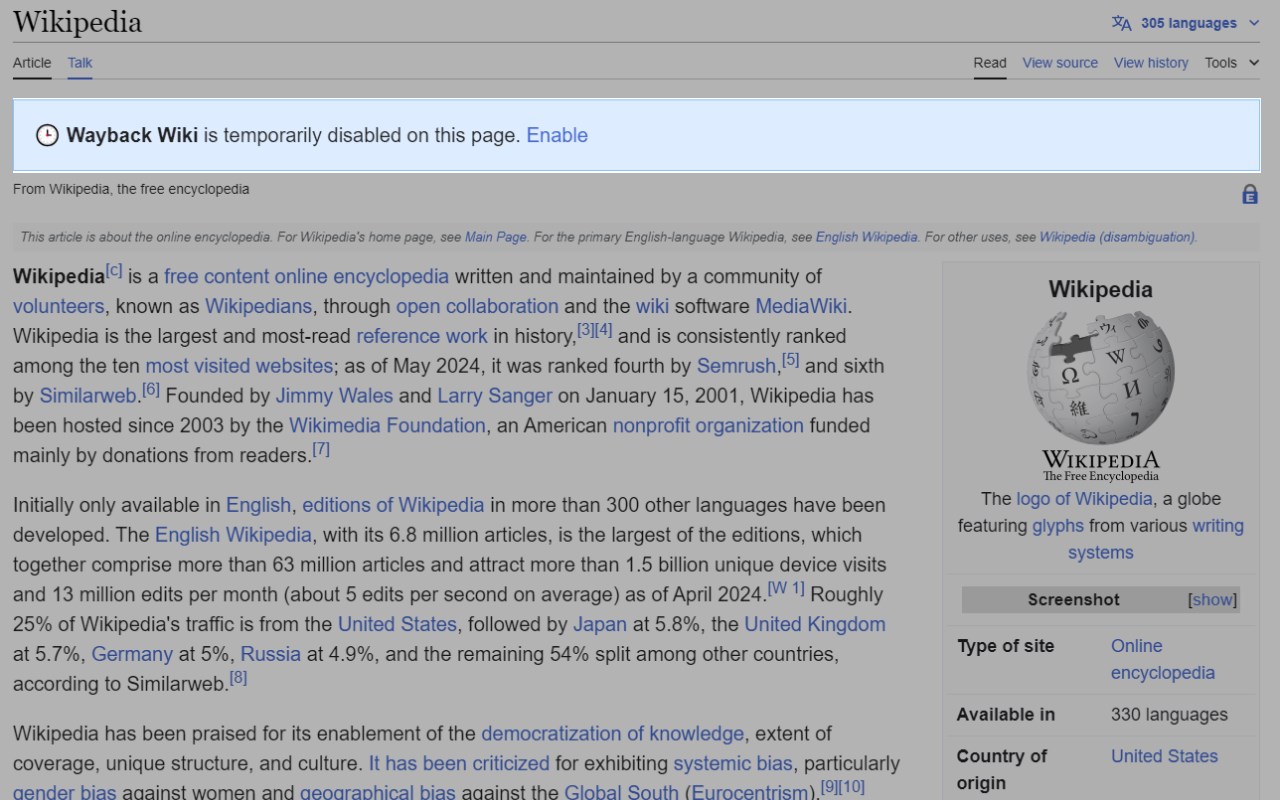Open the reference work link
1280x800 pixels.
click(422, 336)
